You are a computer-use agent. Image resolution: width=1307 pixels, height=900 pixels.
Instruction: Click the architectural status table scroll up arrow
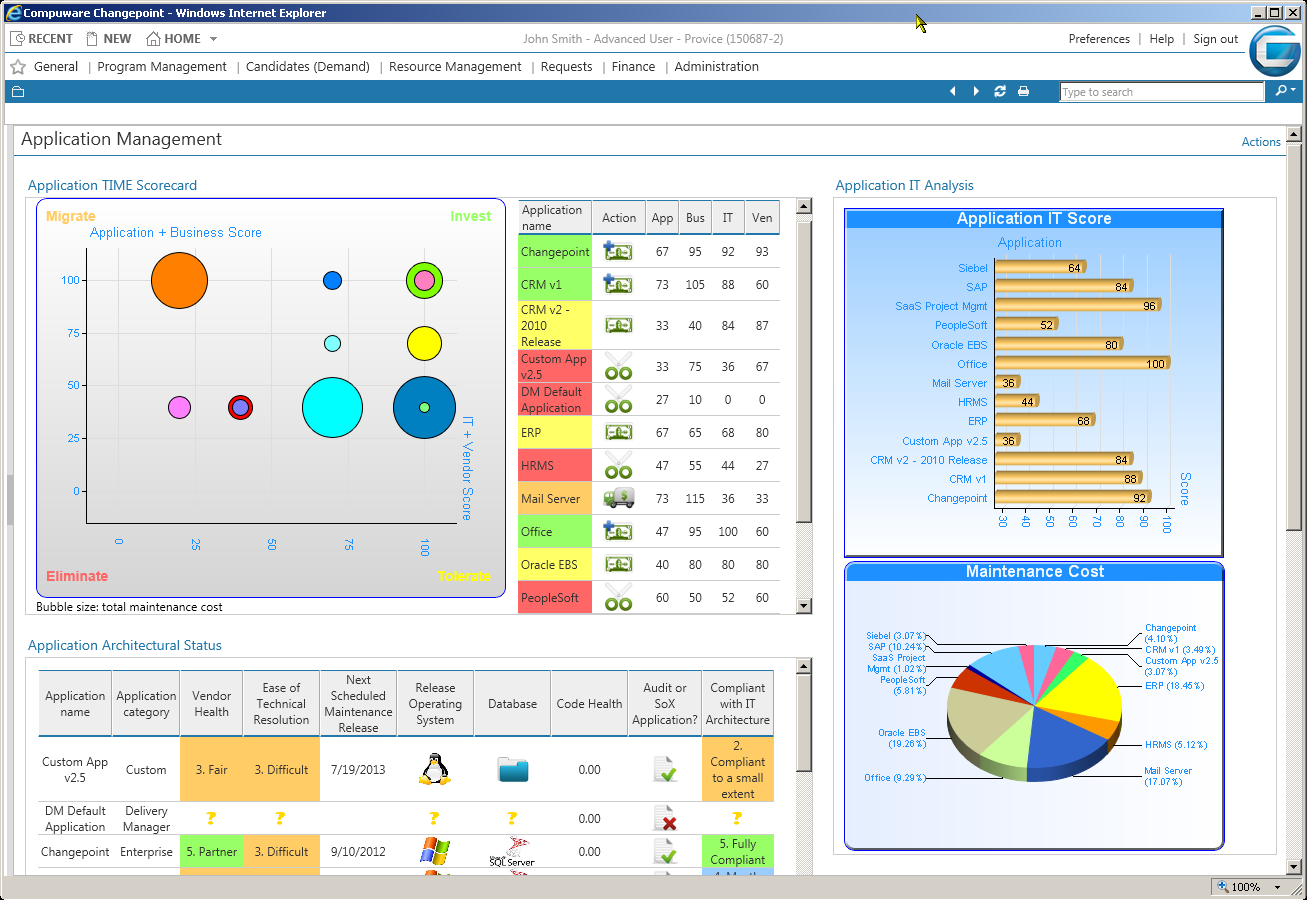coord(804,666)
